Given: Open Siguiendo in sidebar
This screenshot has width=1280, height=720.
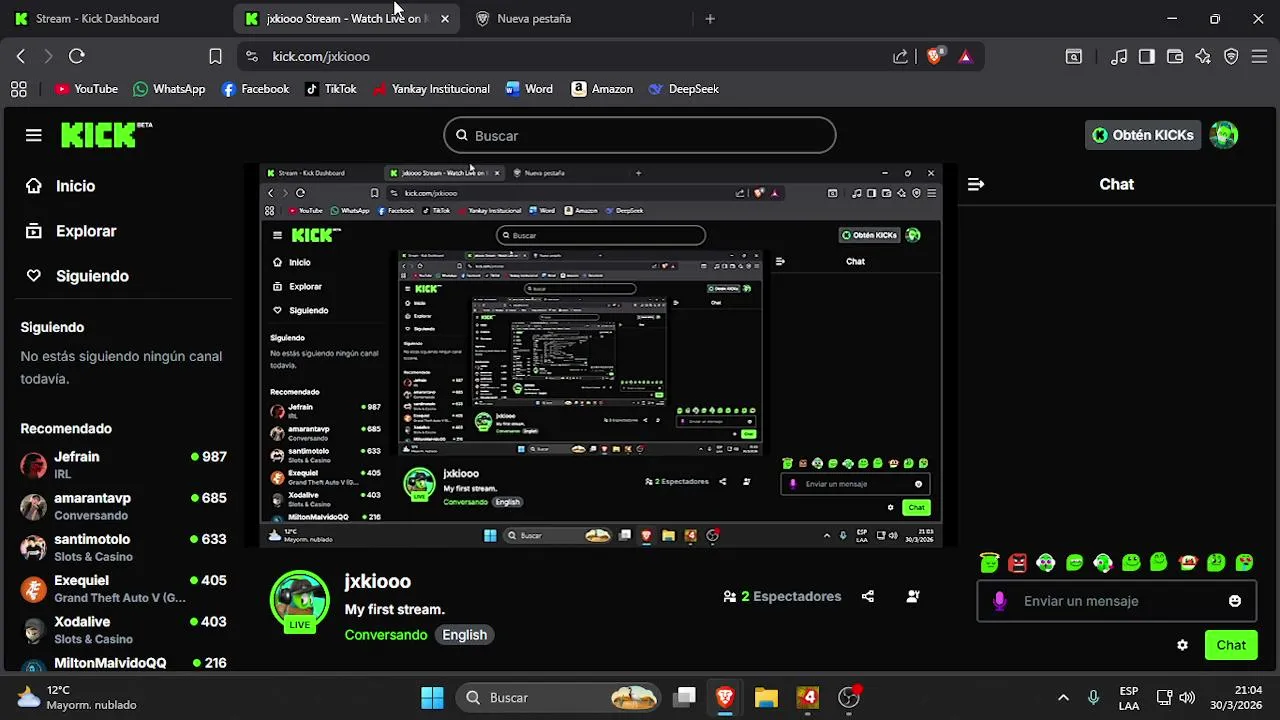Looking at the screenshot, I should 79,276.
